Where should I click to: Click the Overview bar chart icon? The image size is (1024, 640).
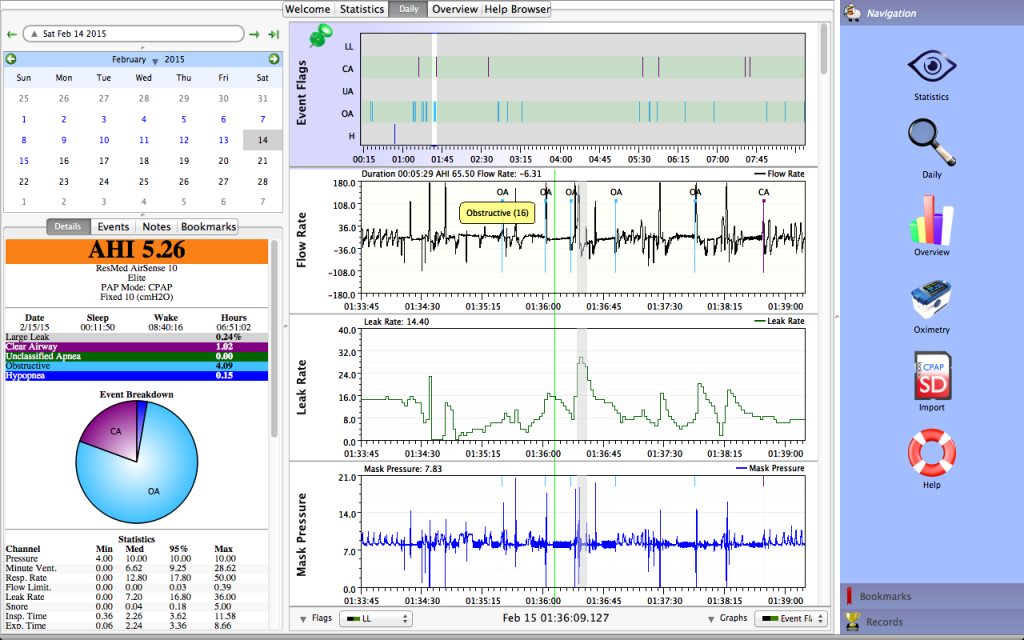point(930,220)
